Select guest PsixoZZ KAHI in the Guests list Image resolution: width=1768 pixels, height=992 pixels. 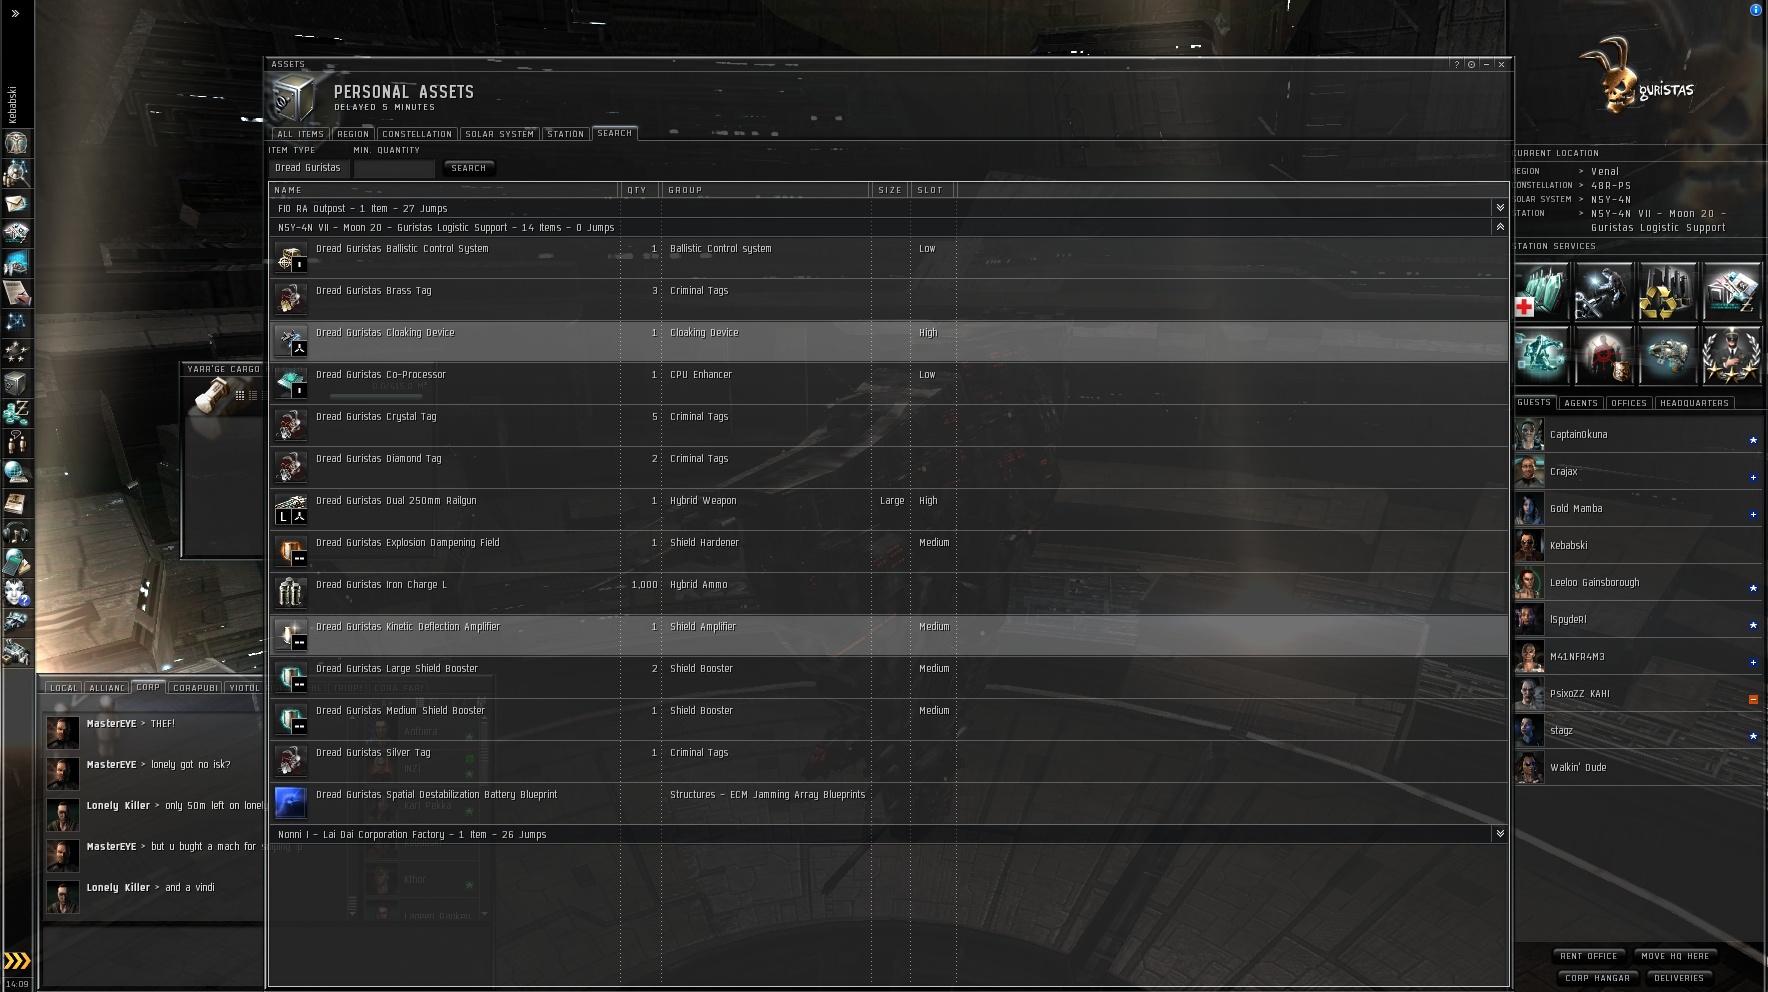click(1637, 694)
